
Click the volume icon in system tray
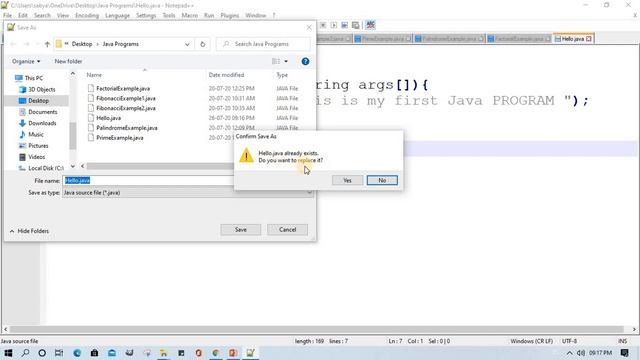tap(581, 353)
